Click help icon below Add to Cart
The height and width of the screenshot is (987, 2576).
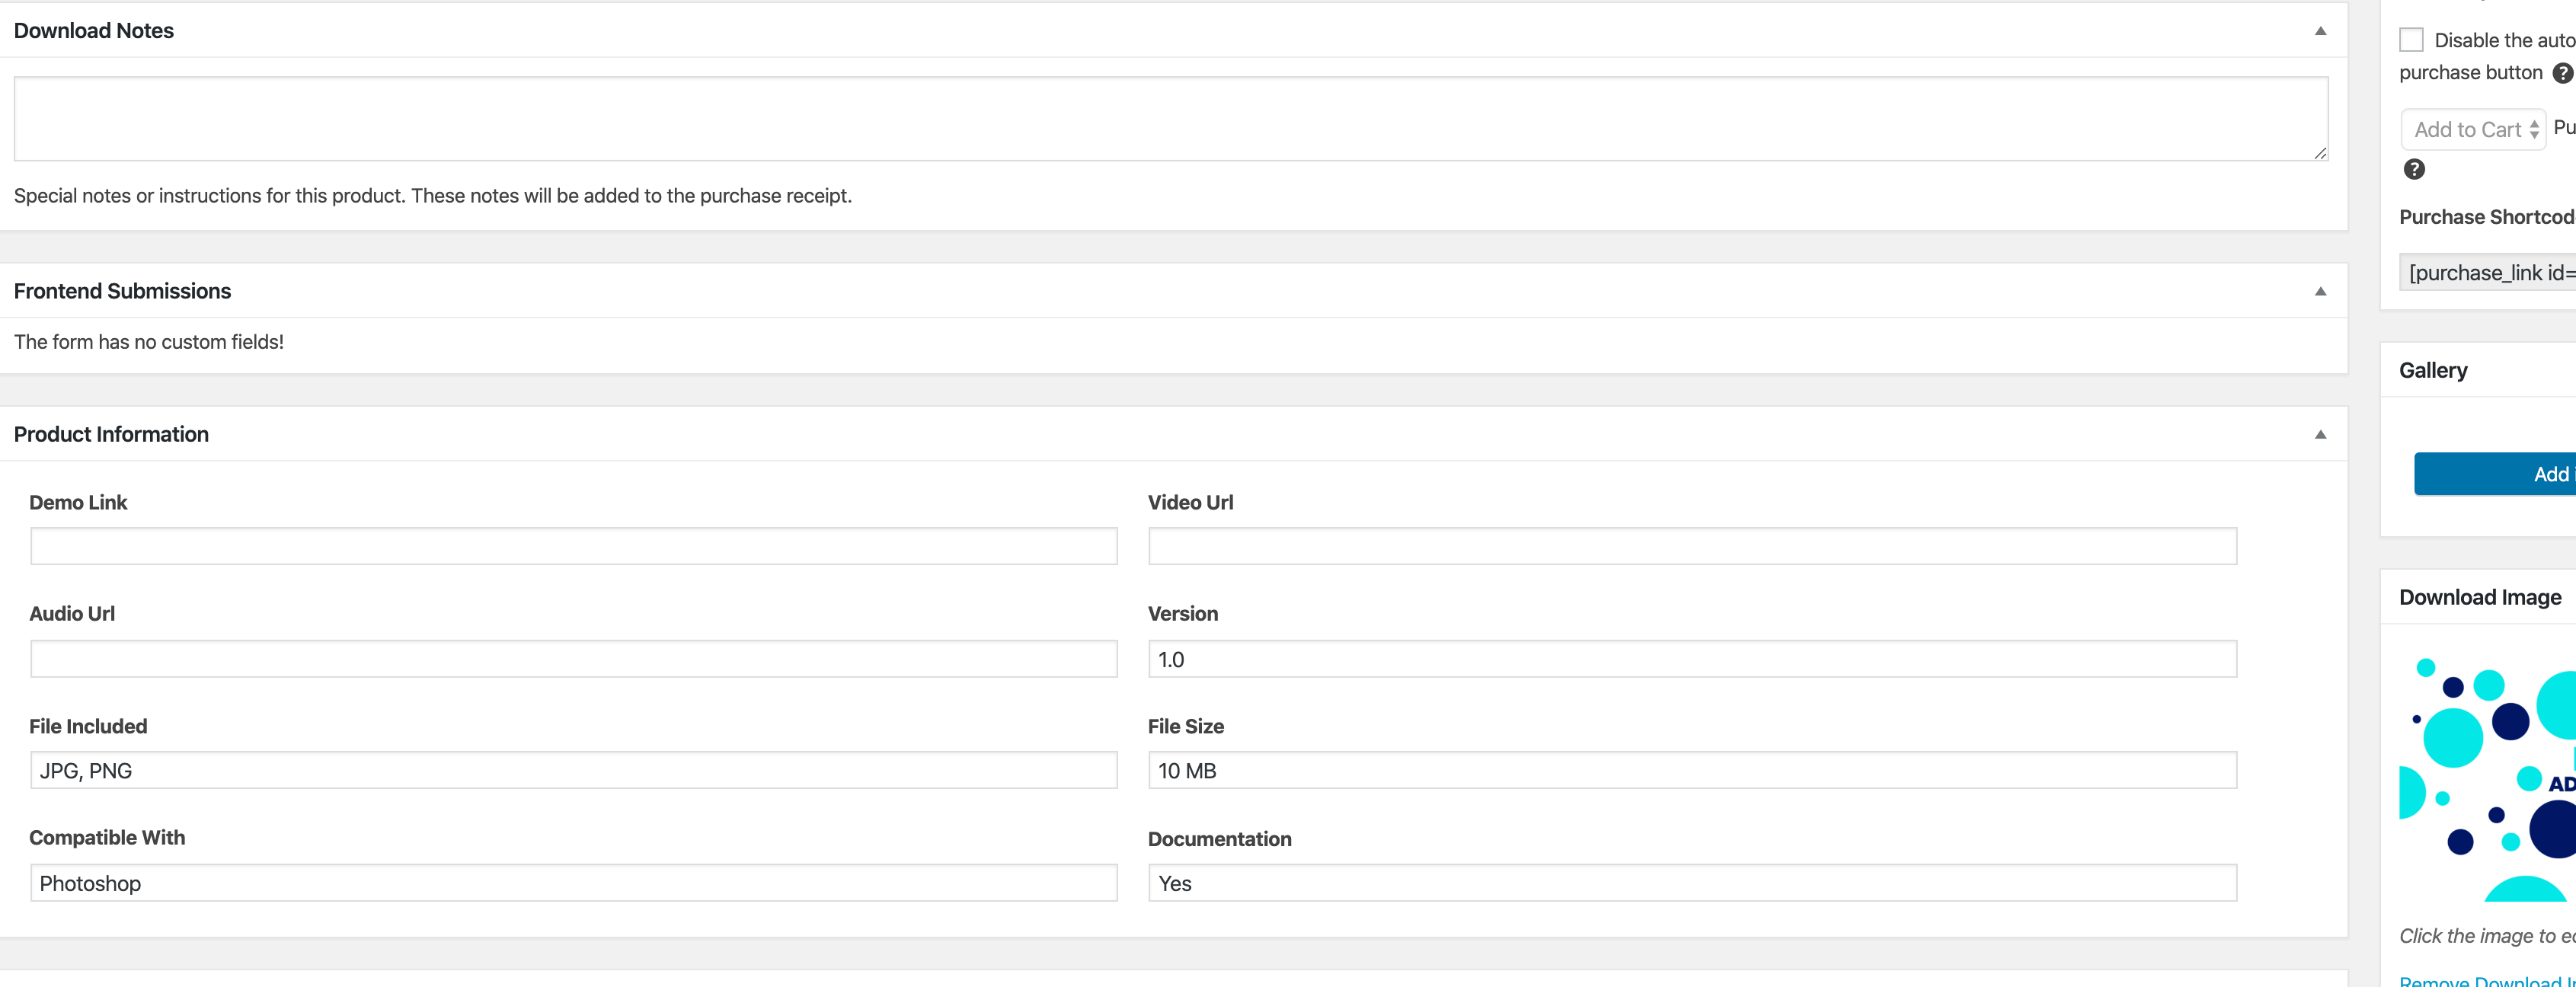(x=2414, y=169)
